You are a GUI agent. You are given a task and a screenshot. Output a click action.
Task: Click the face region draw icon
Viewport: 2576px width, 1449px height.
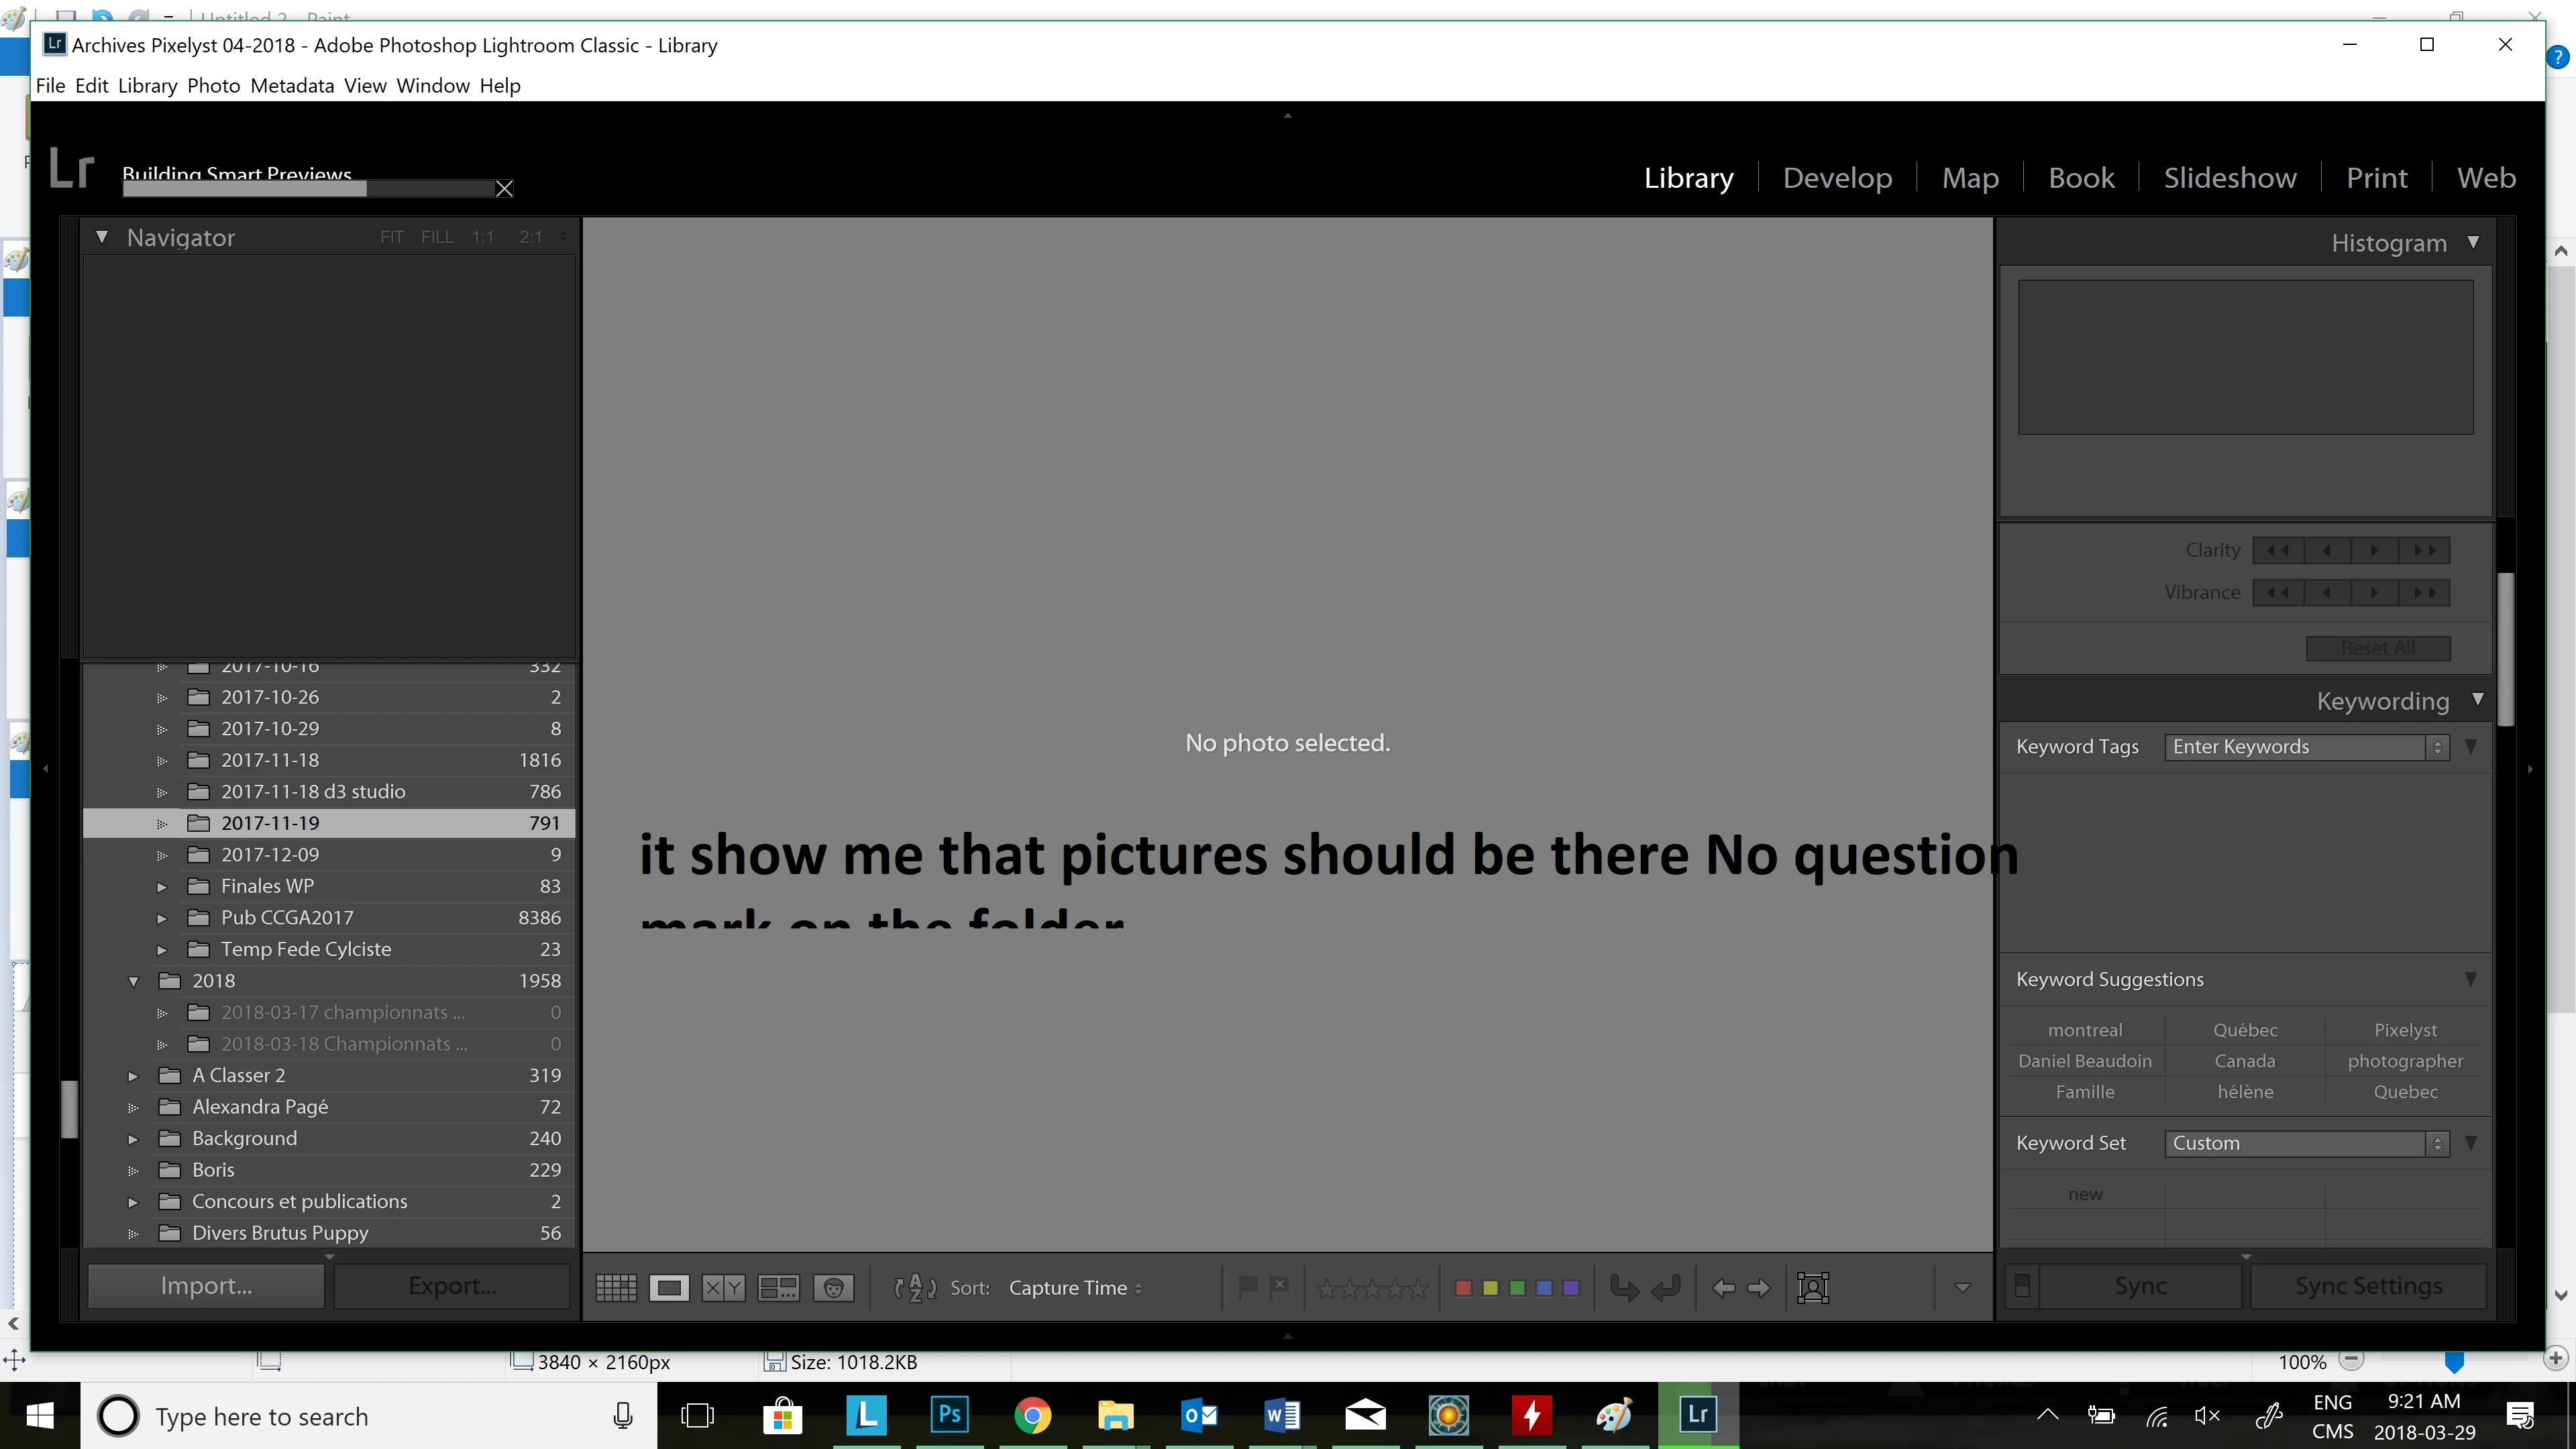(1812, 1288)
